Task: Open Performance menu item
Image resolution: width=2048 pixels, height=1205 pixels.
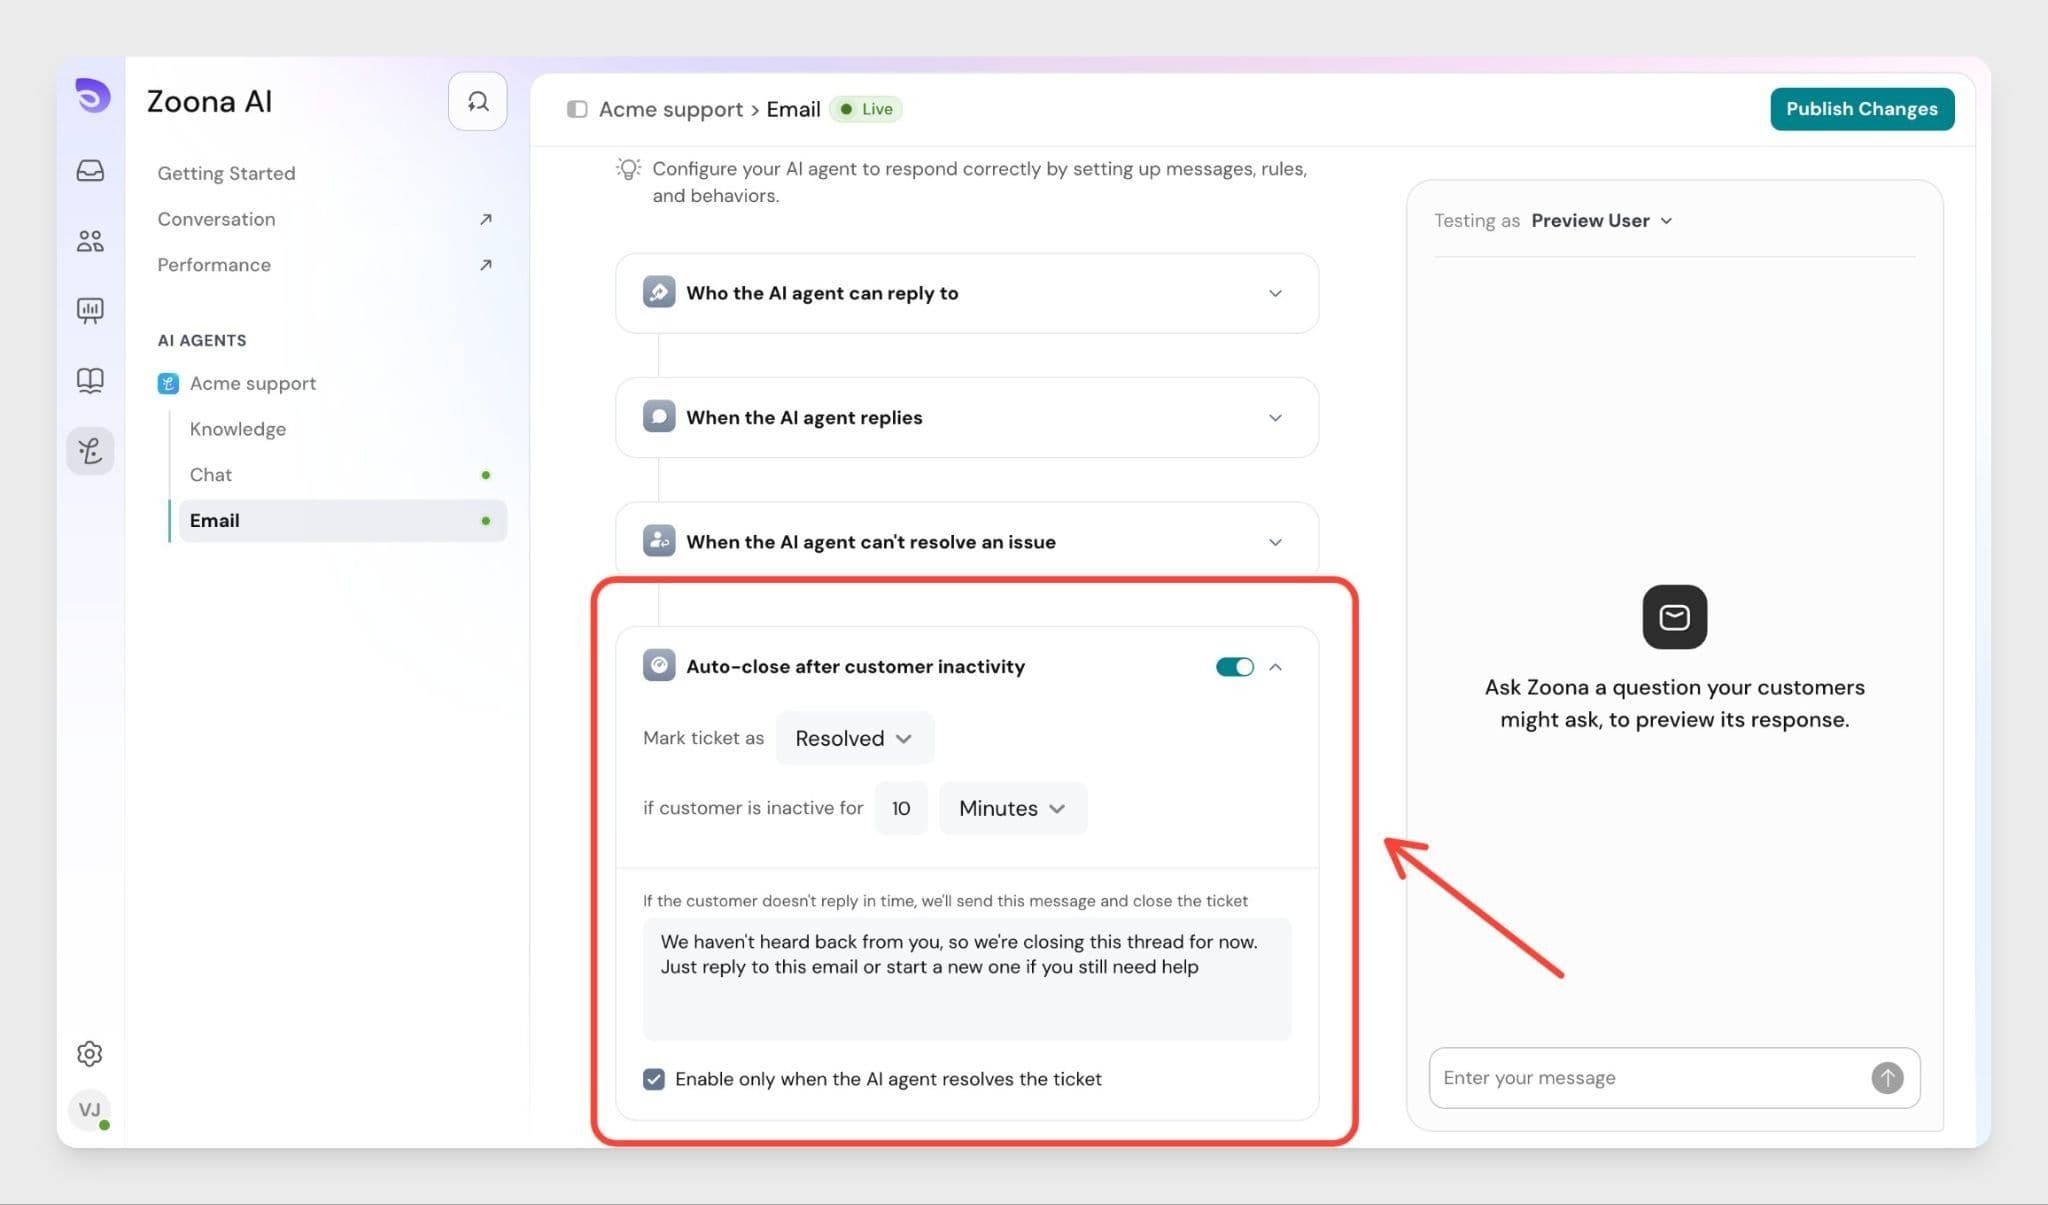Action: tap(214, 265)
